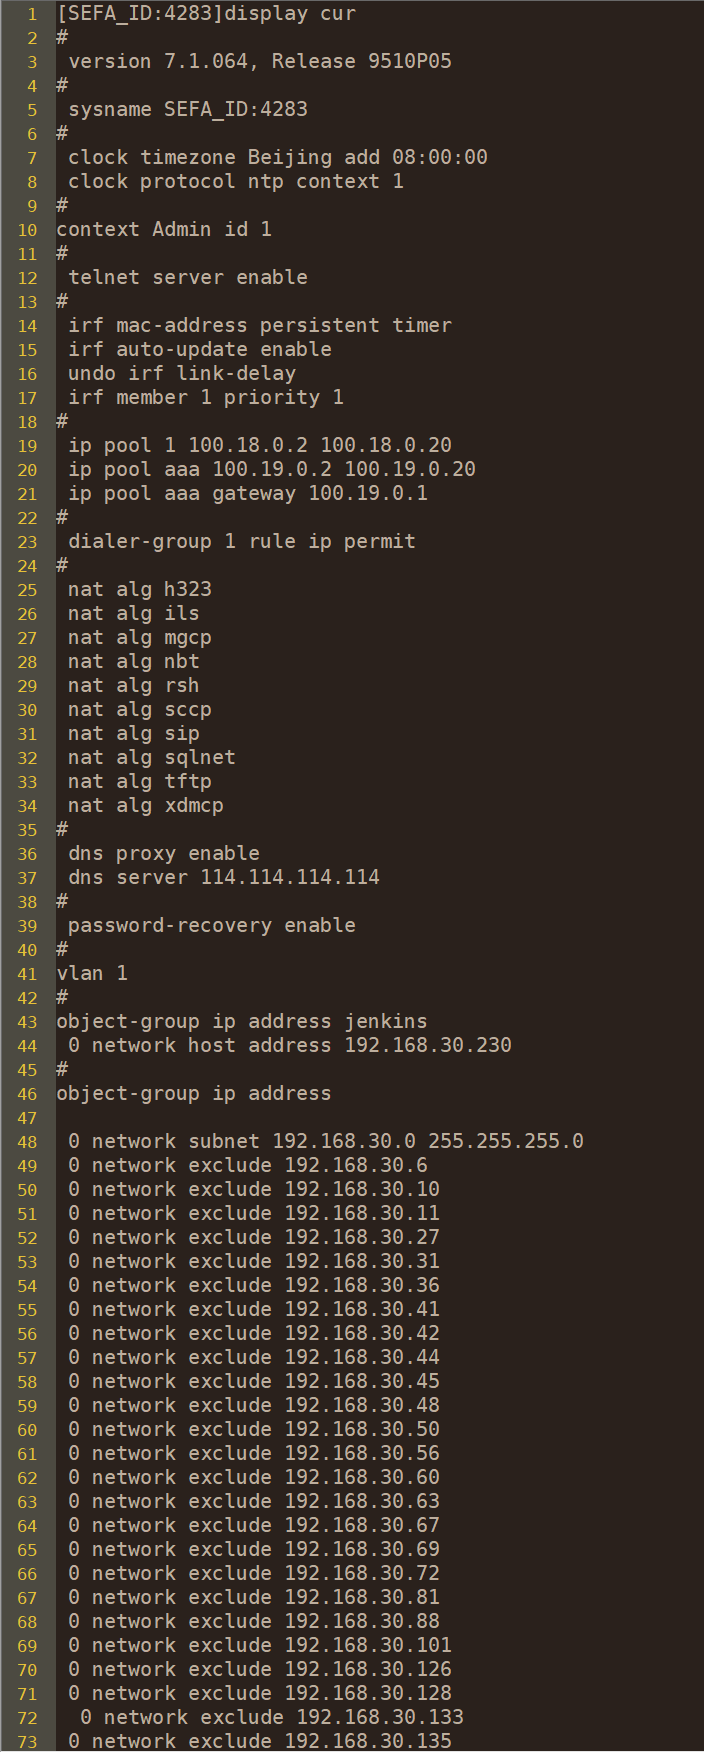Click the network subnet 192.168.30.0 line
The width and height of the screenshot is (704, 1753).
(x=325, y=1142)
